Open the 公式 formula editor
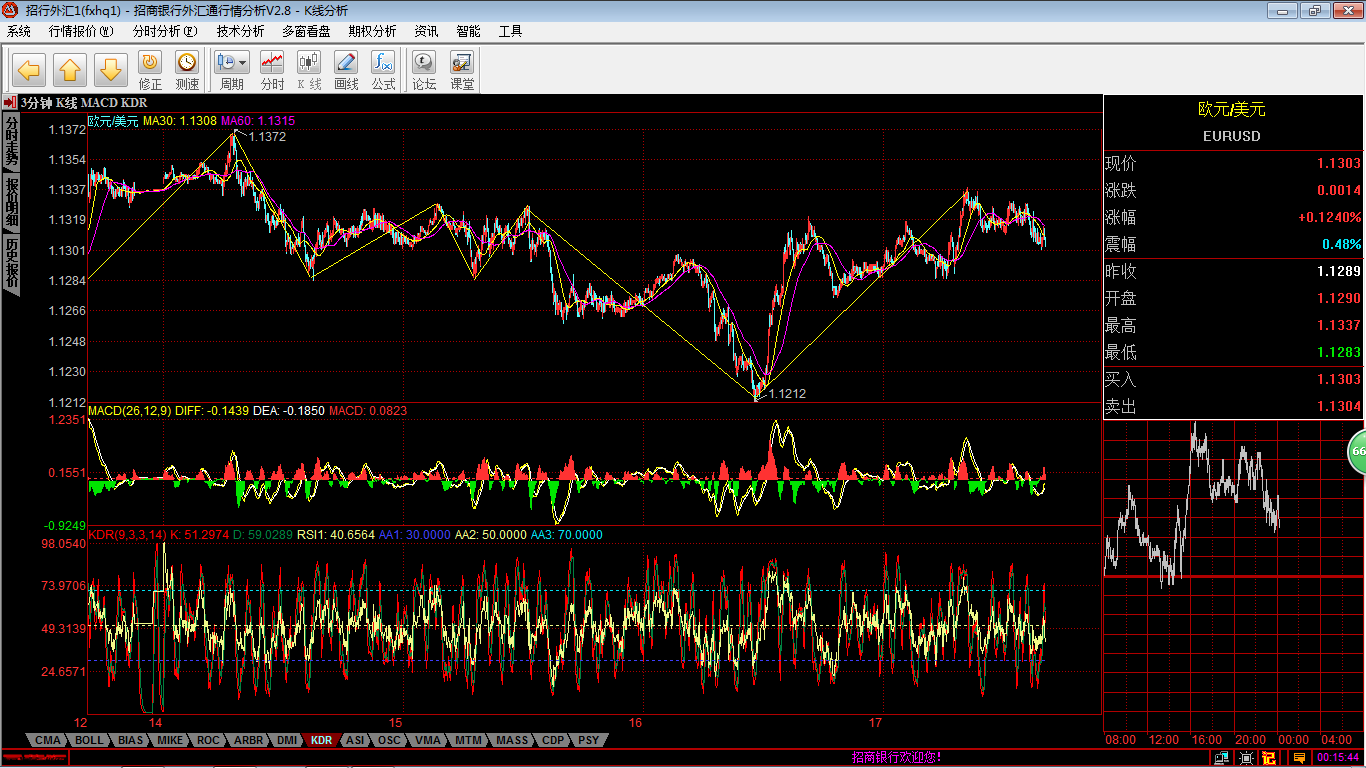1366x768 pixels. [383, 70]
